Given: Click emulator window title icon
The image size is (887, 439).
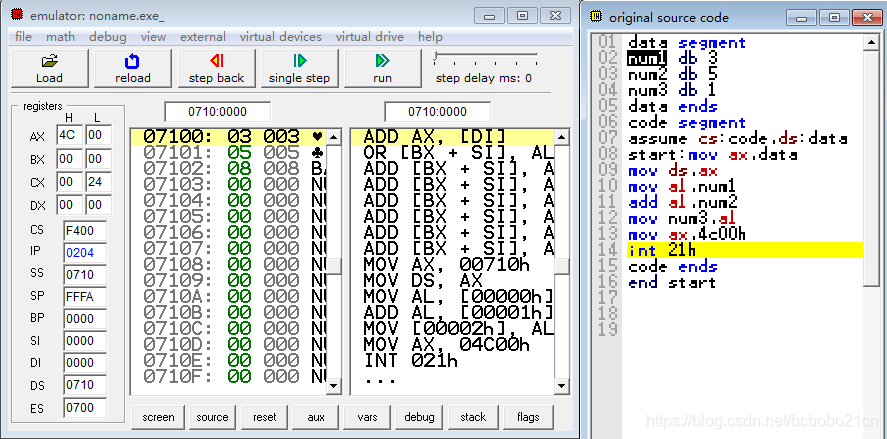Looking at the screenshot, I should (18, 15).
